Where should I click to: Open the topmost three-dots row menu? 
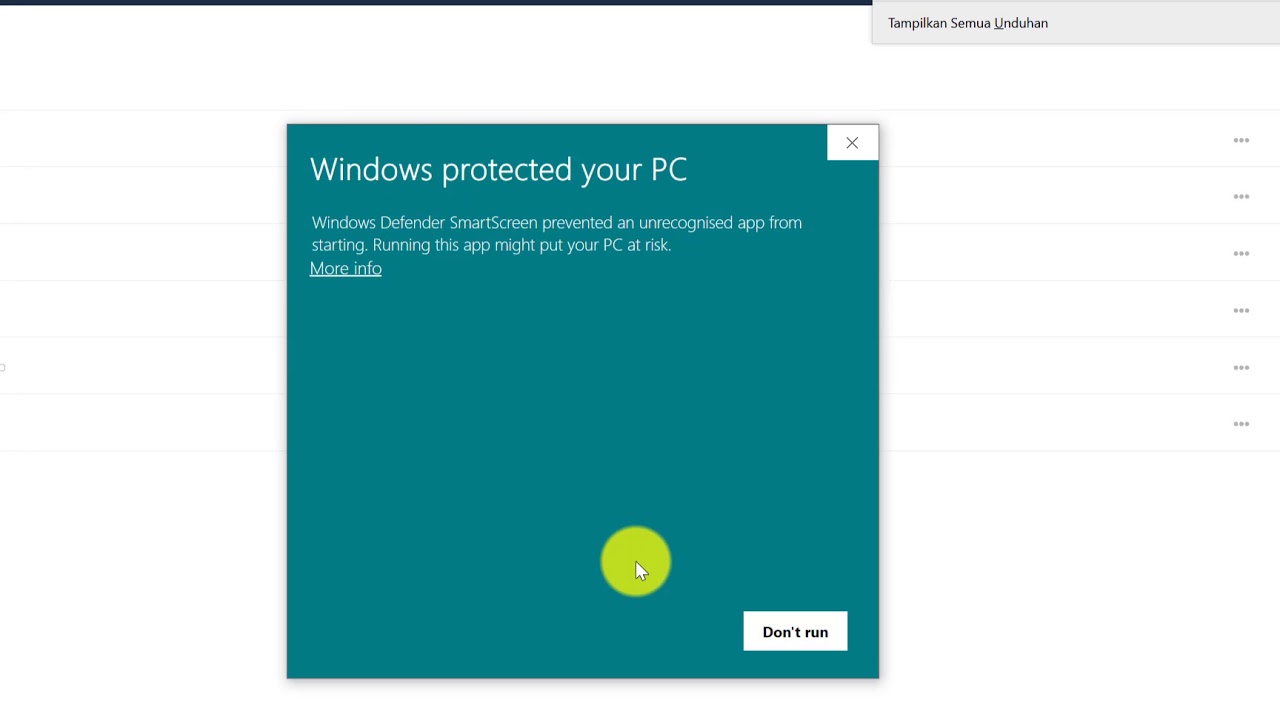click(x=1241, y=140)
